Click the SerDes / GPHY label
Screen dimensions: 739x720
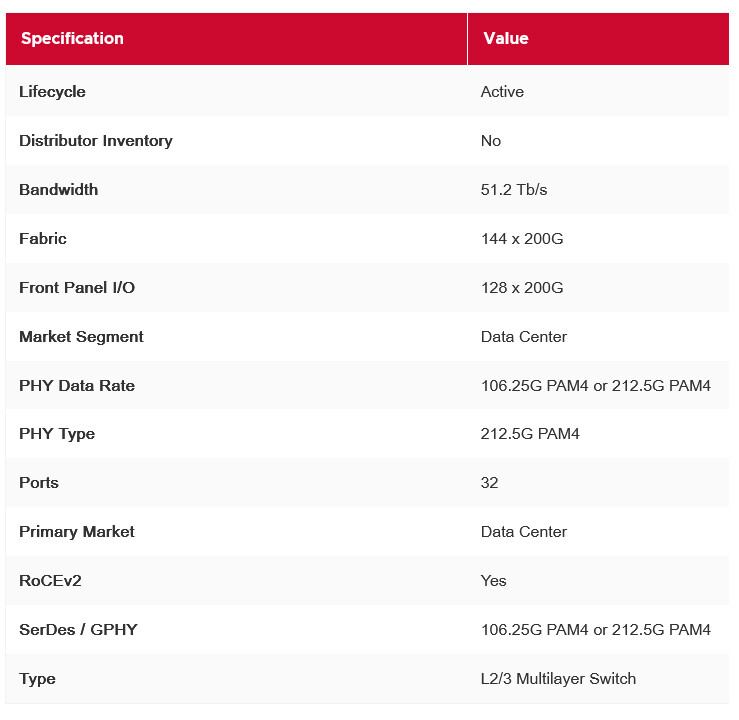78,630
